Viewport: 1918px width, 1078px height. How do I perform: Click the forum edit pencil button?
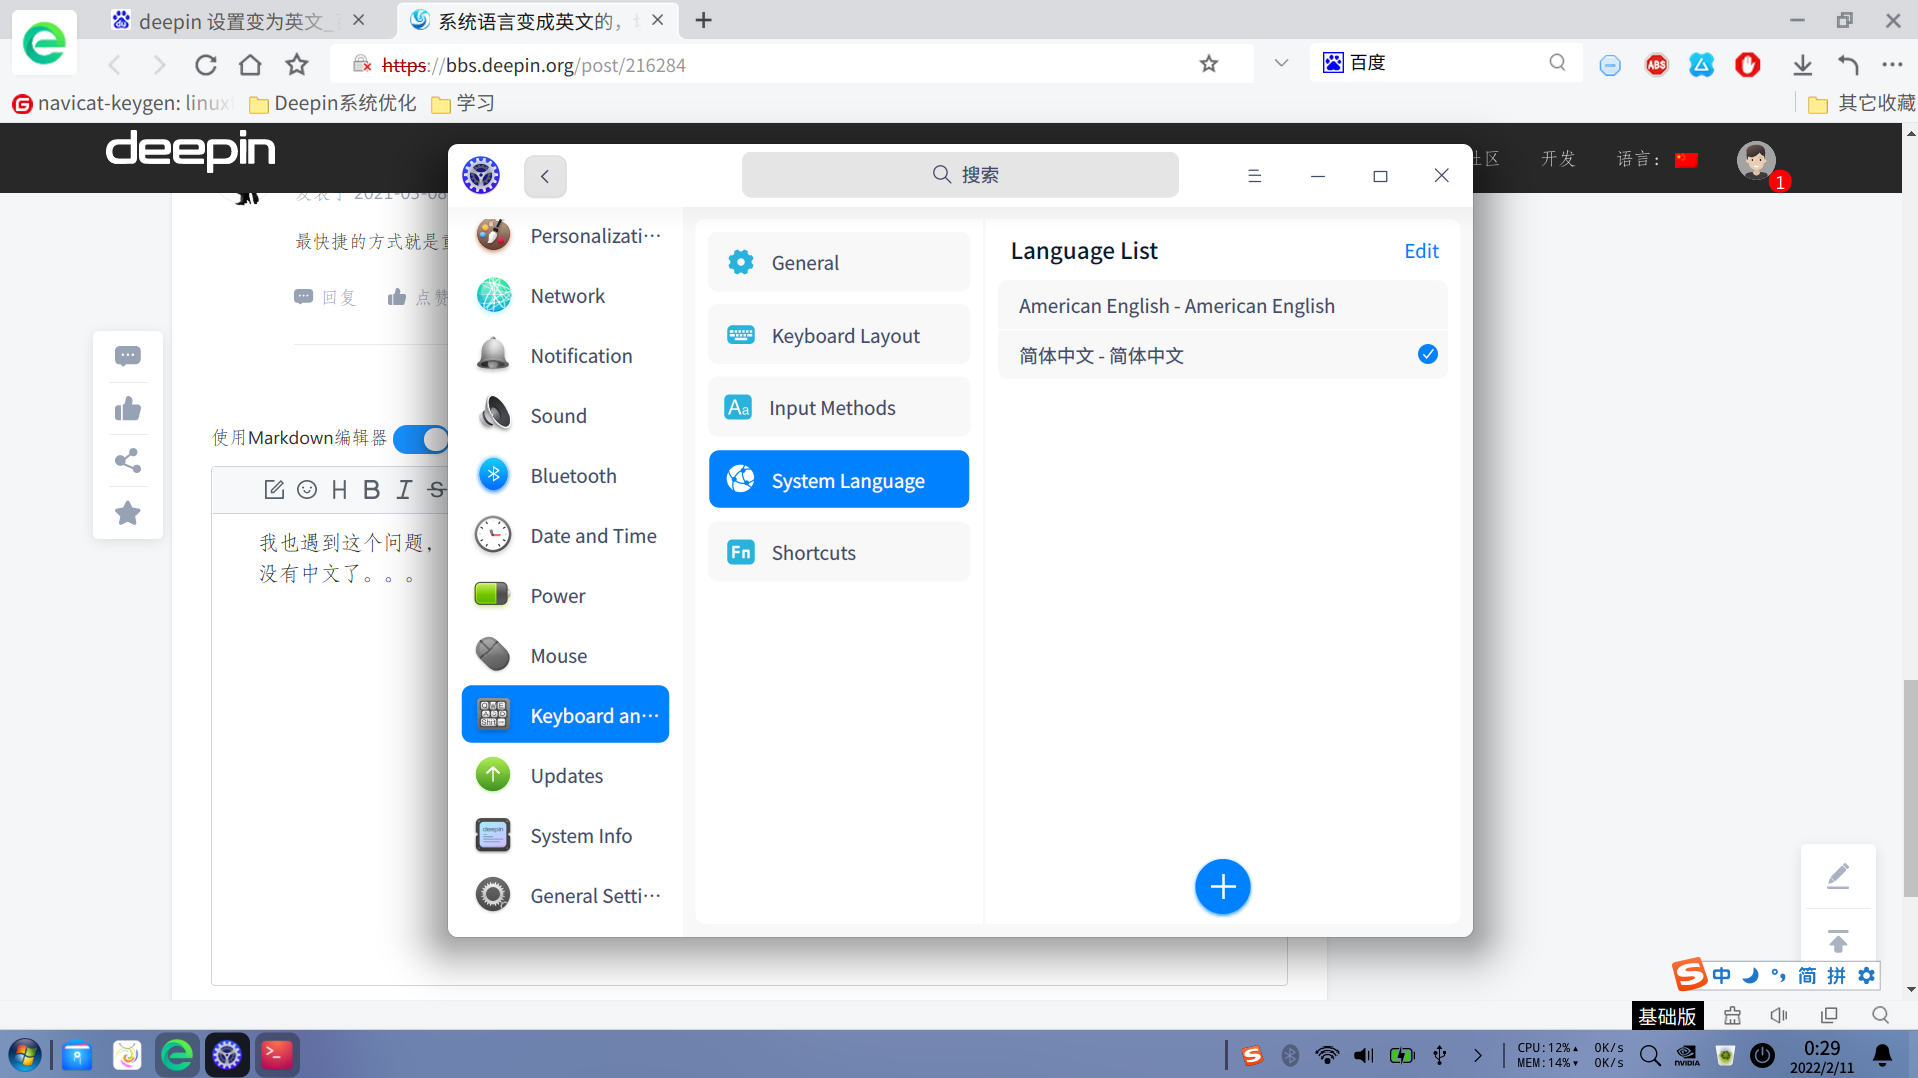click(1838, 876)
